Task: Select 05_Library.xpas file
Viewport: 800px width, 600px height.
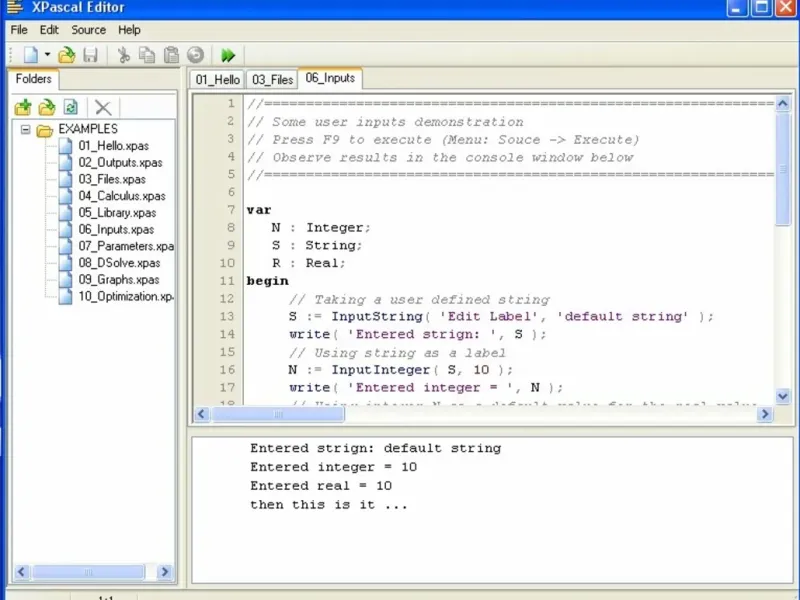Action: [x=117, y=213]
